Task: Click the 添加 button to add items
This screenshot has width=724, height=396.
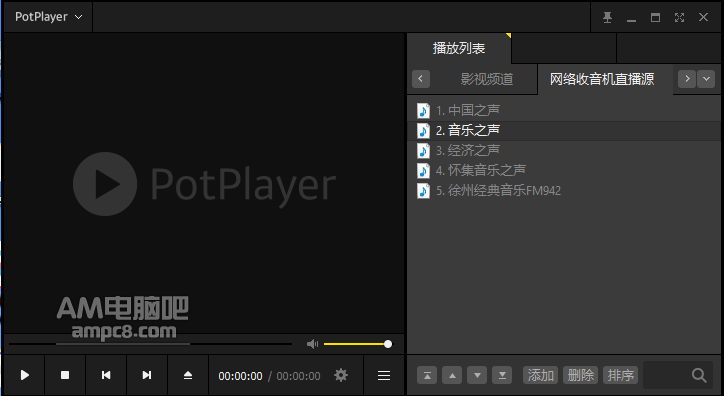Action: click(x=541, y=375)
